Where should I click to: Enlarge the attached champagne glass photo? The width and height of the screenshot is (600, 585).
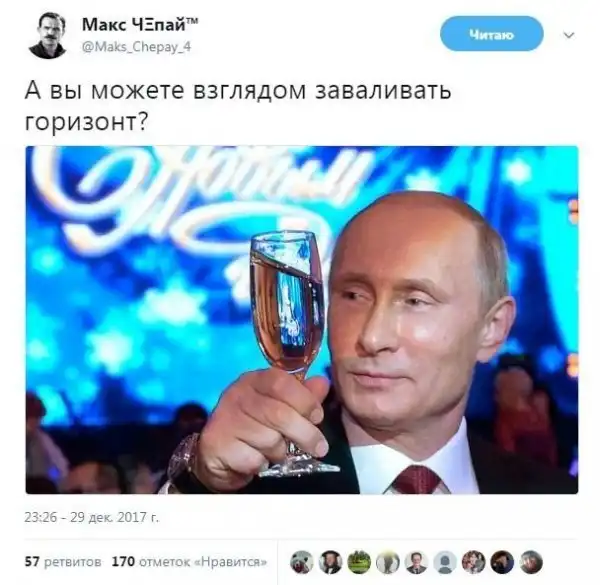(302, 320)
